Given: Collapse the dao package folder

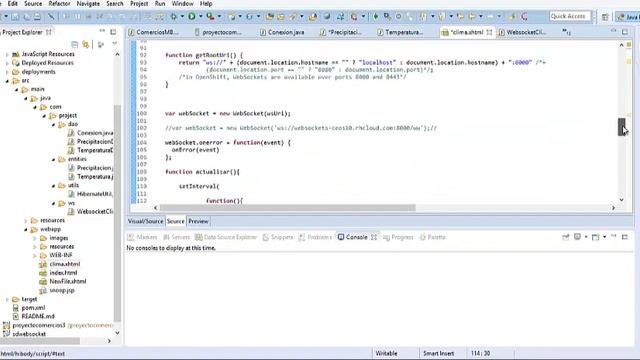Looking at the screenshot, I should coord(53,124).
